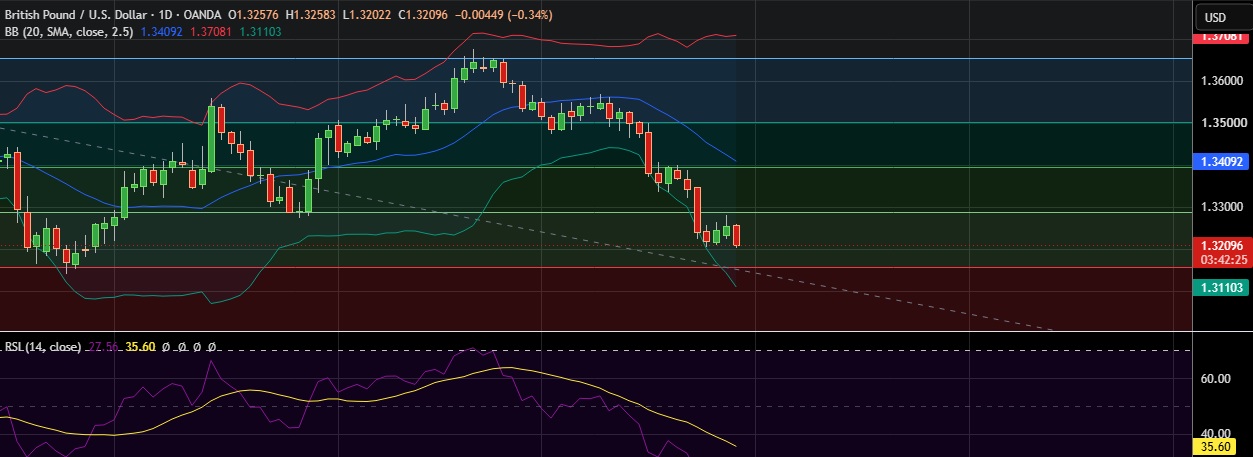
Task: Click the −0.00449 (−0.34%) price change readout
Action: tap(509, 15)
